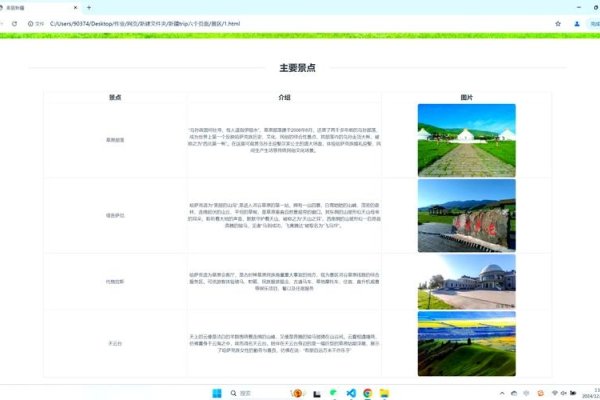This screenshot has height=400, width=600.
Task: Open the taskbar clock and date
Action: coord(591,393)
